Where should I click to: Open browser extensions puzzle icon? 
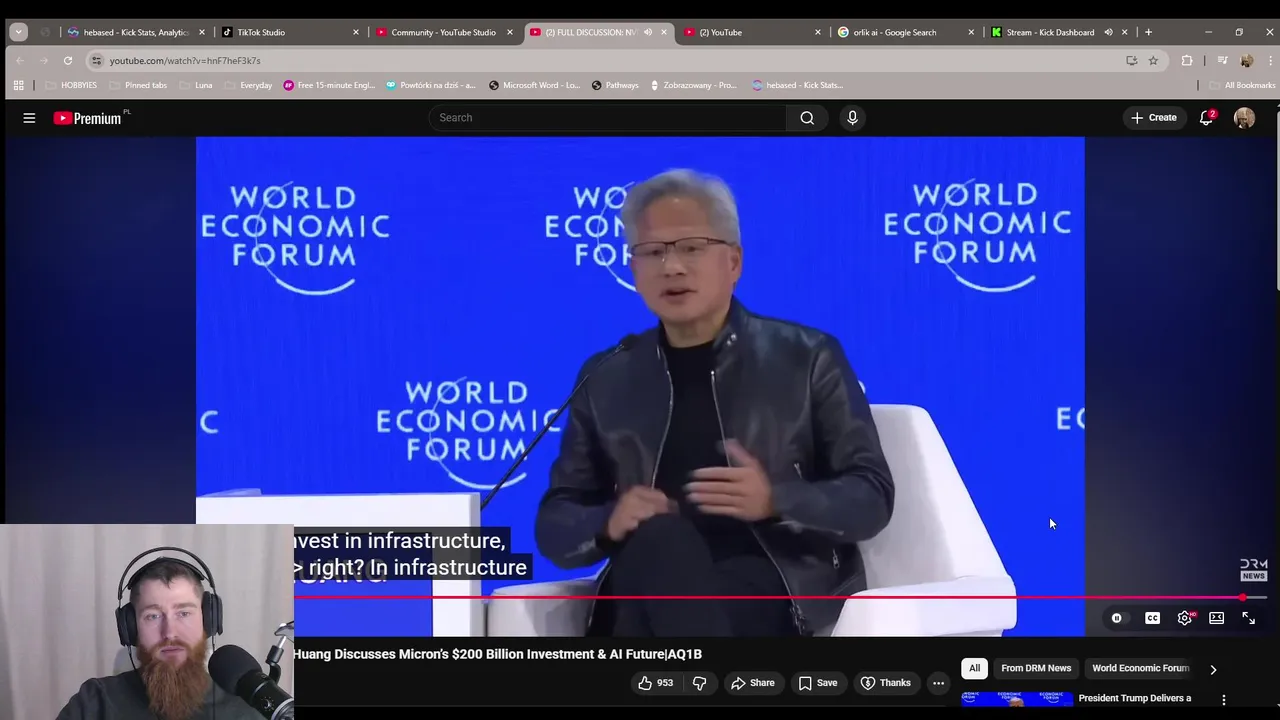pyautogui.click(x=1187, y=60)
